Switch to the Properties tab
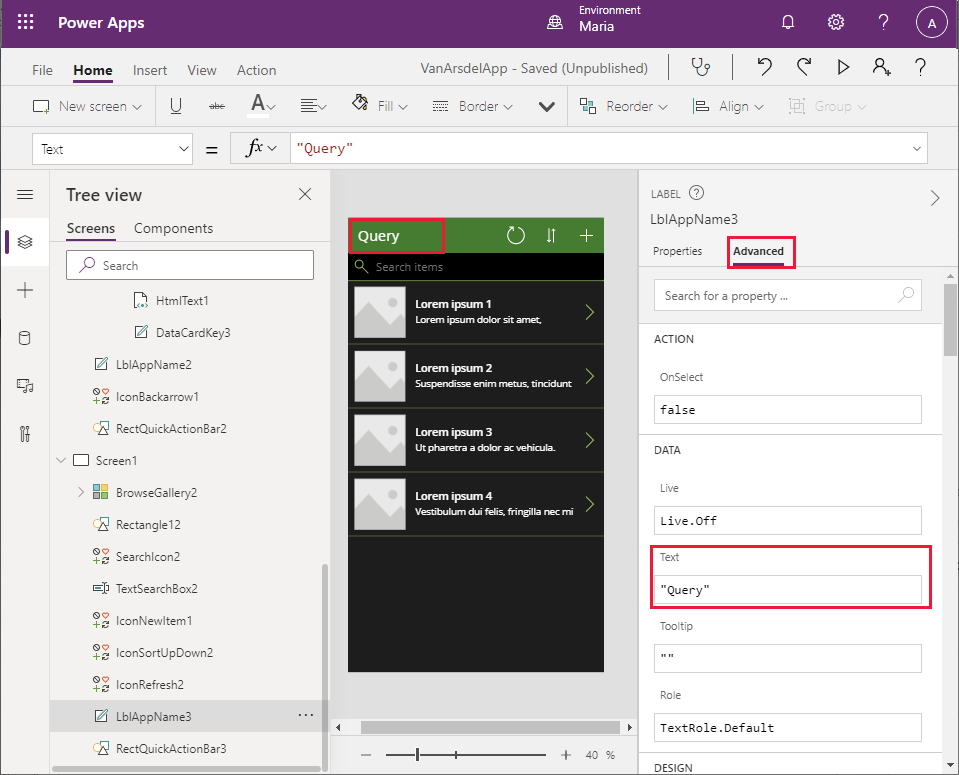This screenshot has width=959, height=775. tap(677, 251)
